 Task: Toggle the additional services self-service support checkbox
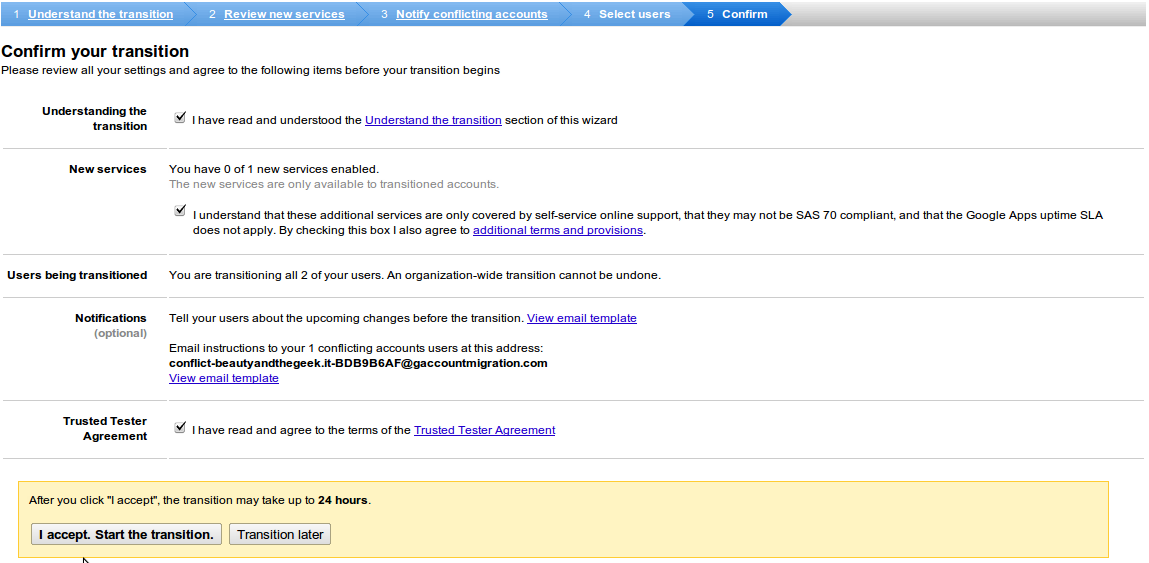[x=180, y=211]
